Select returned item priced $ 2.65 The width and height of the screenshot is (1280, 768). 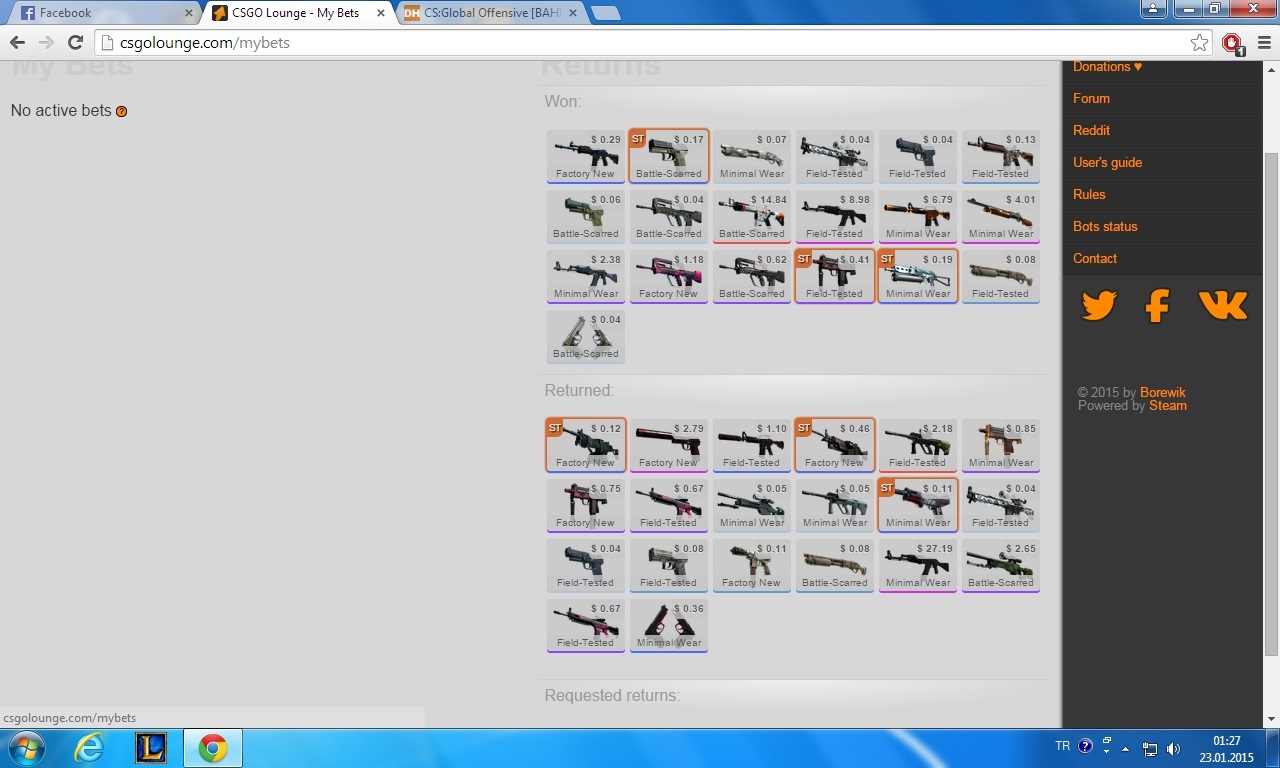pos(1001,565)
